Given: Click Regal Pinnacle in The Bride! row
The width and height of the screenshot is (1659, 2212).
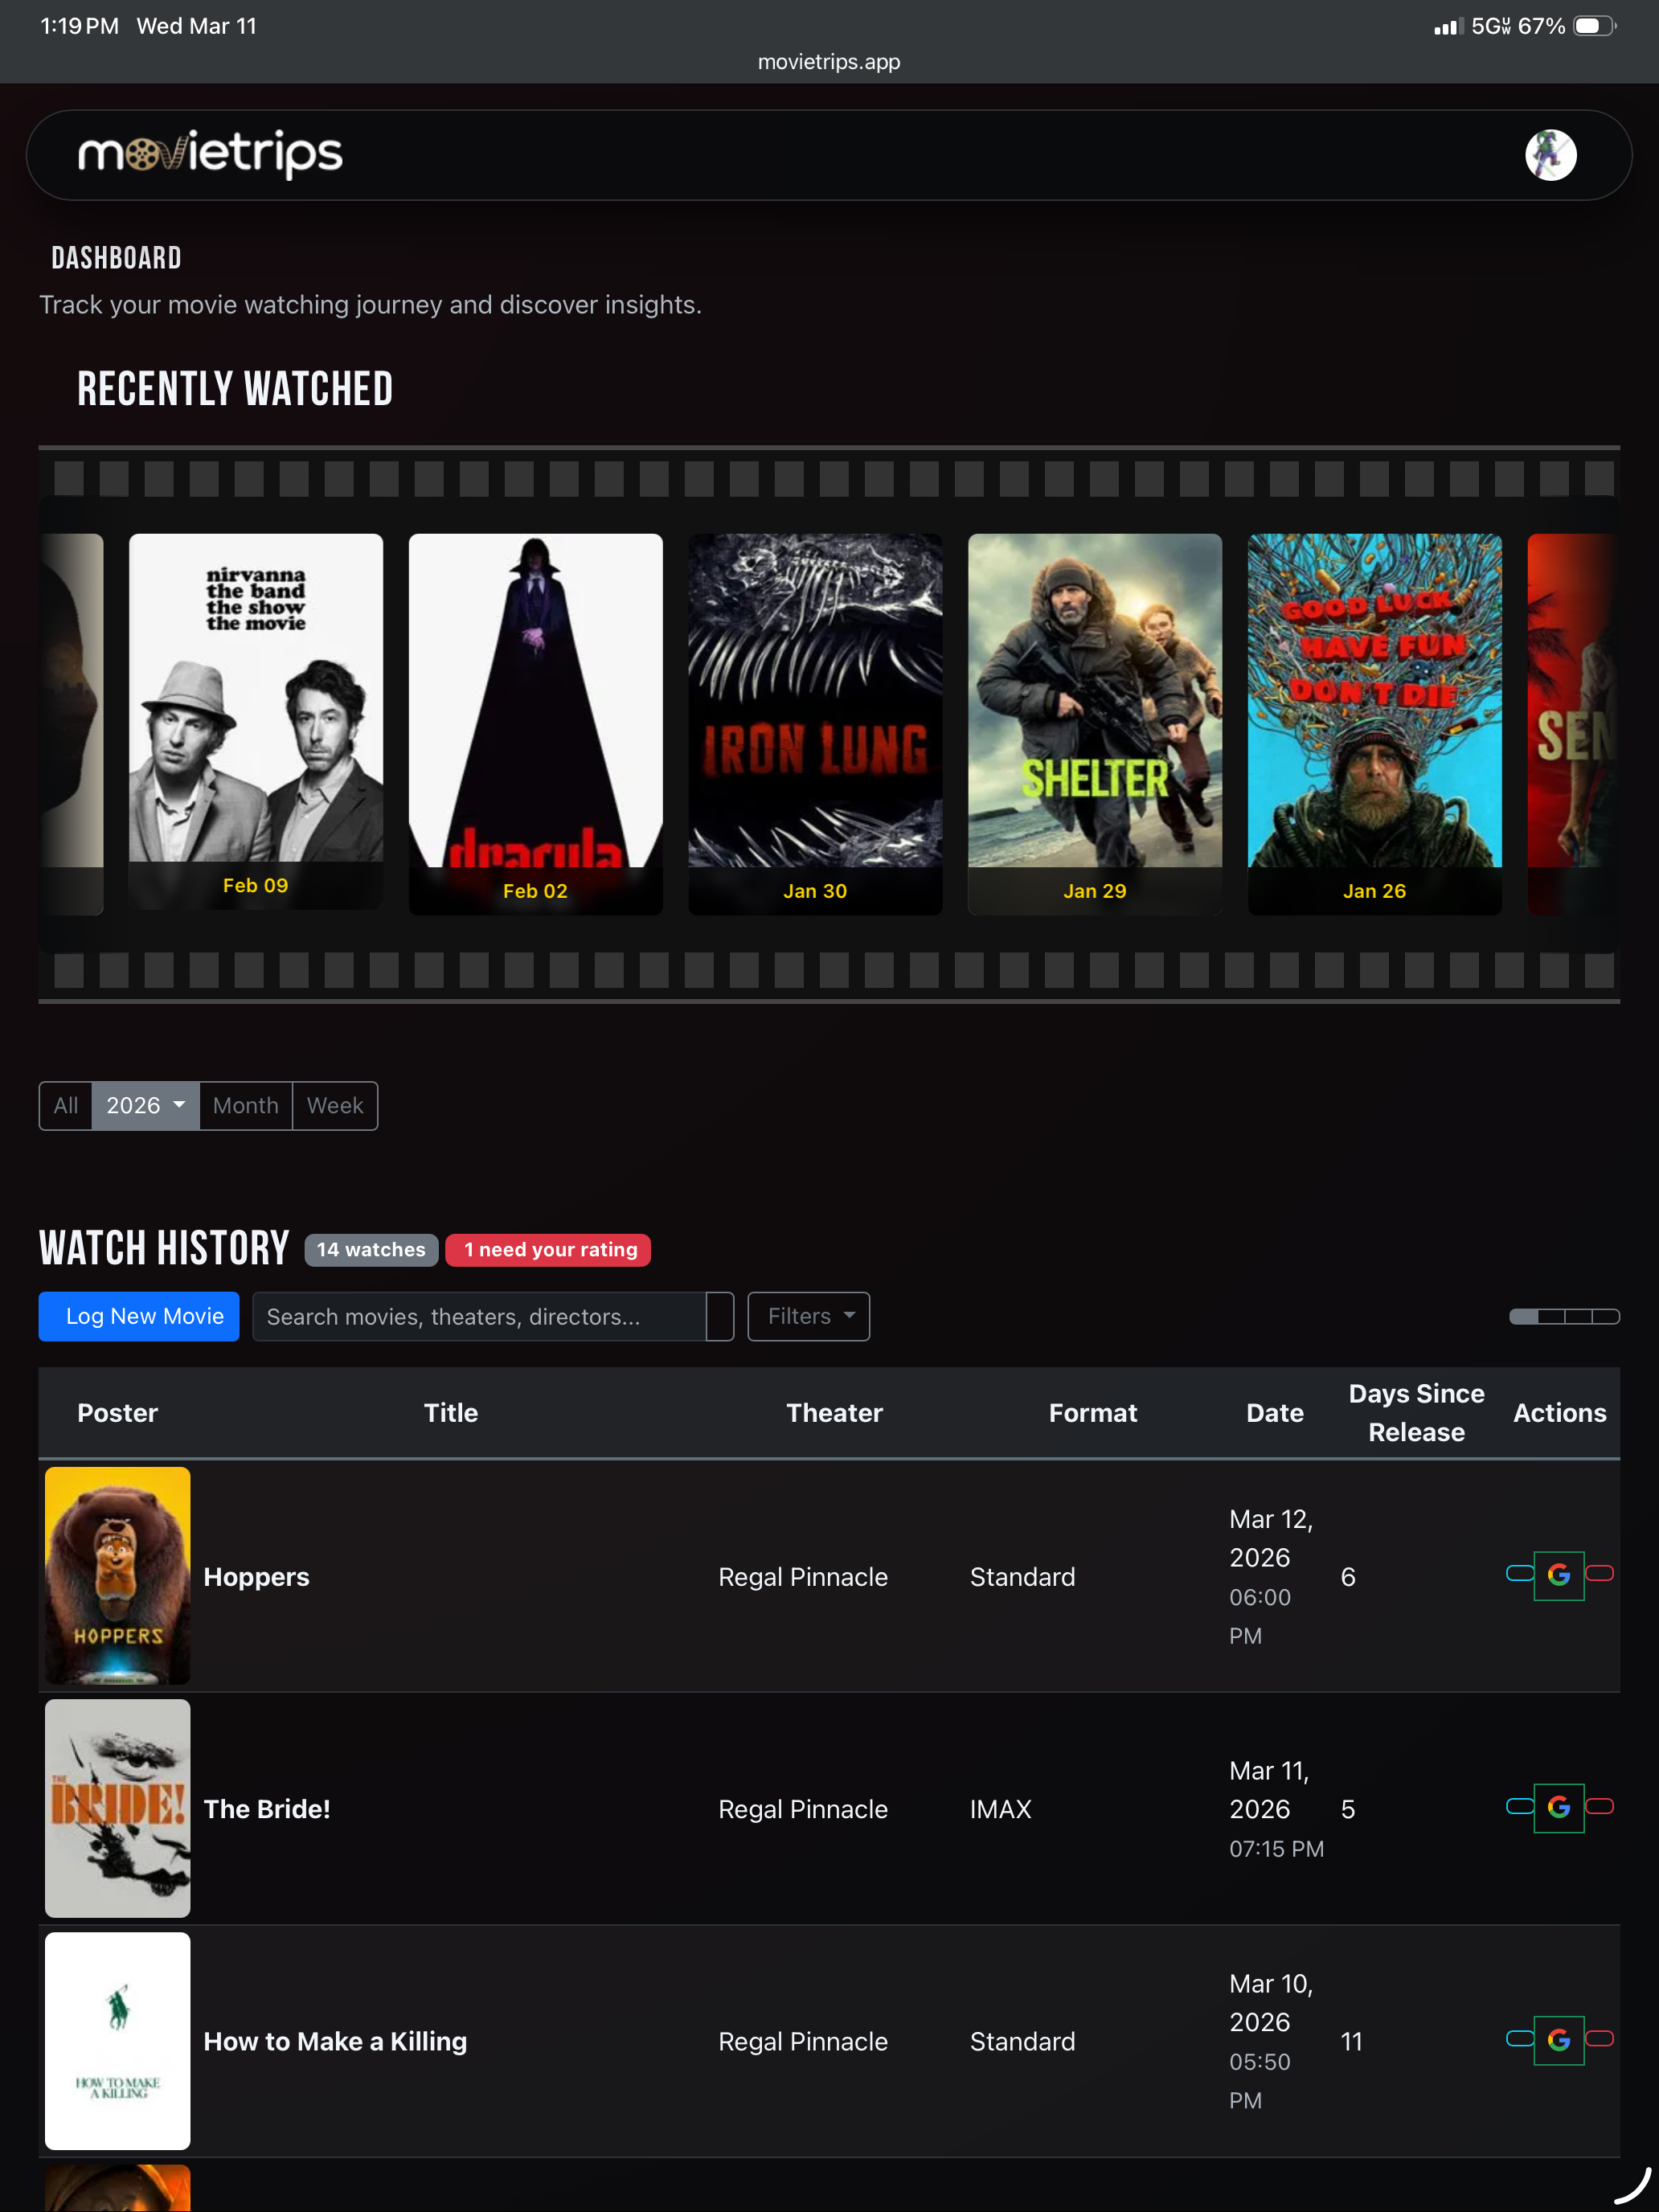Looking at the screenshot, I should coord(803,1809).
